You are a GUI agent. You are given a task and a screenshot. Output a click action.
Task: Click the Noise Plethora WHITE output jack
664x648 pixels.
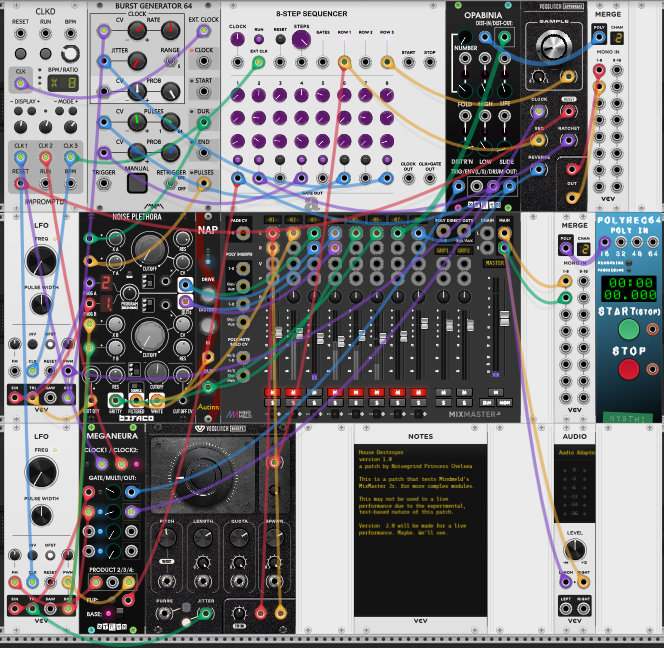point(156,400)
